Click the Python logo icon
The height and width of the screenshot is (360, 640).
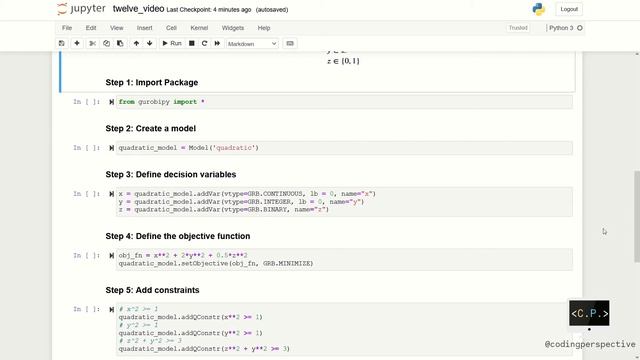(539, 9)
